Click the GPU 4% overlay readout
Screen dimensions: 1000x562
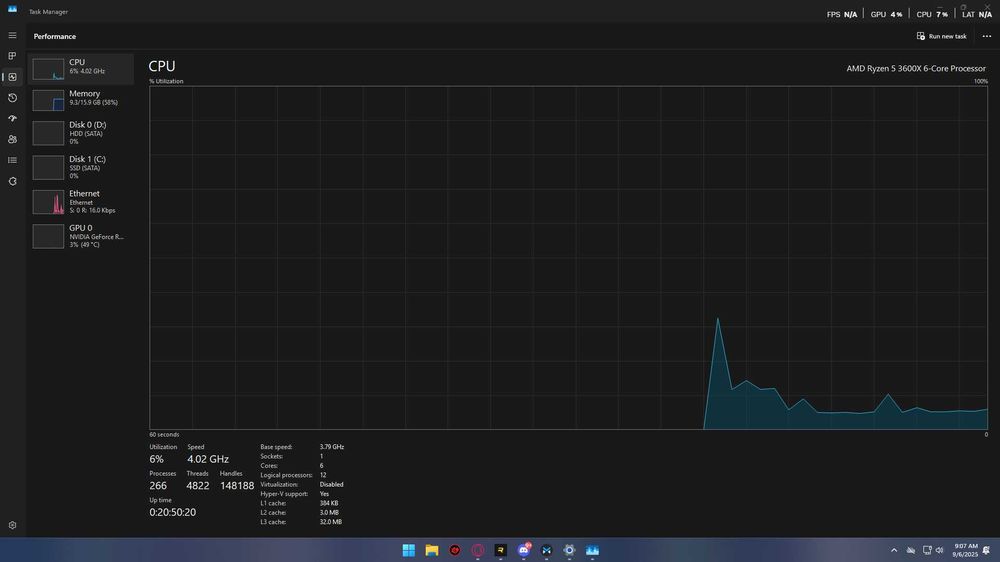[886, 15]
